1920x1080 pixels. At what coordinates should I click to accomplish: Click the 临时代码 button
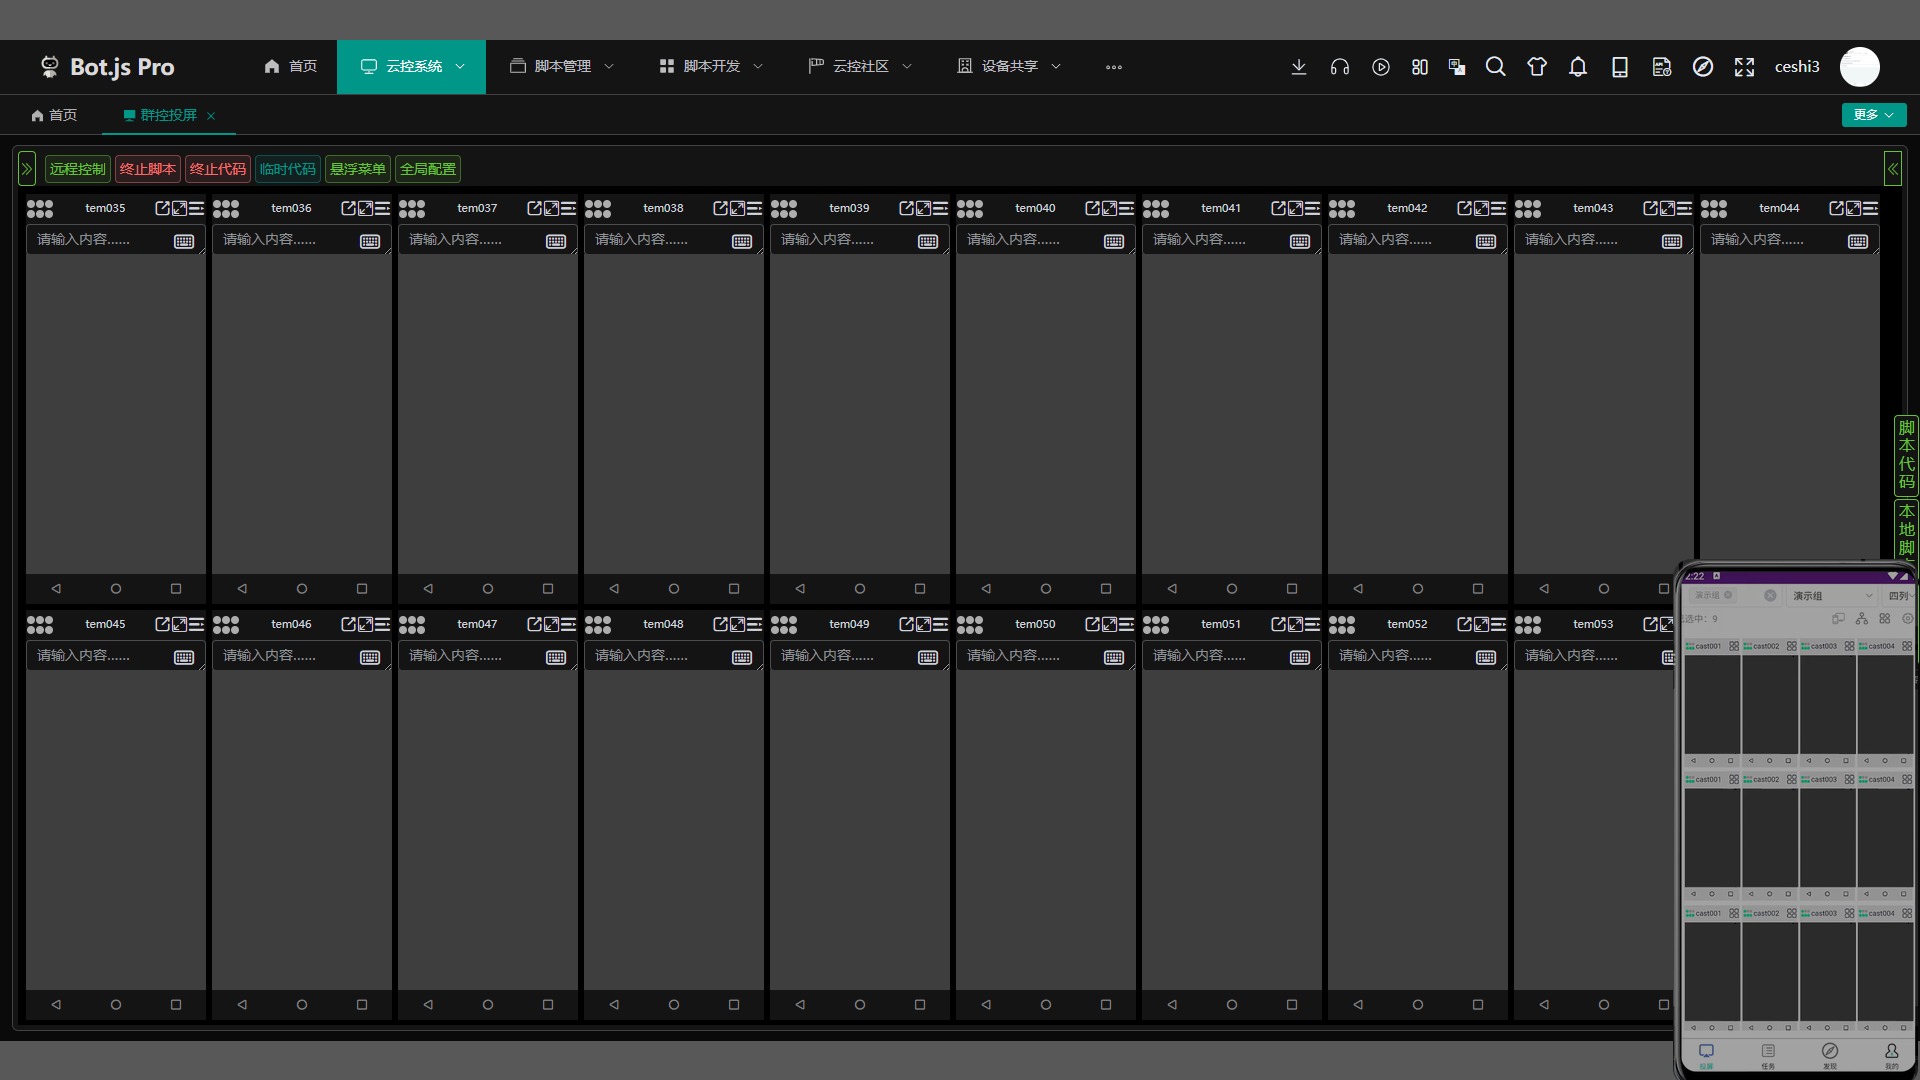pos(288,169)
